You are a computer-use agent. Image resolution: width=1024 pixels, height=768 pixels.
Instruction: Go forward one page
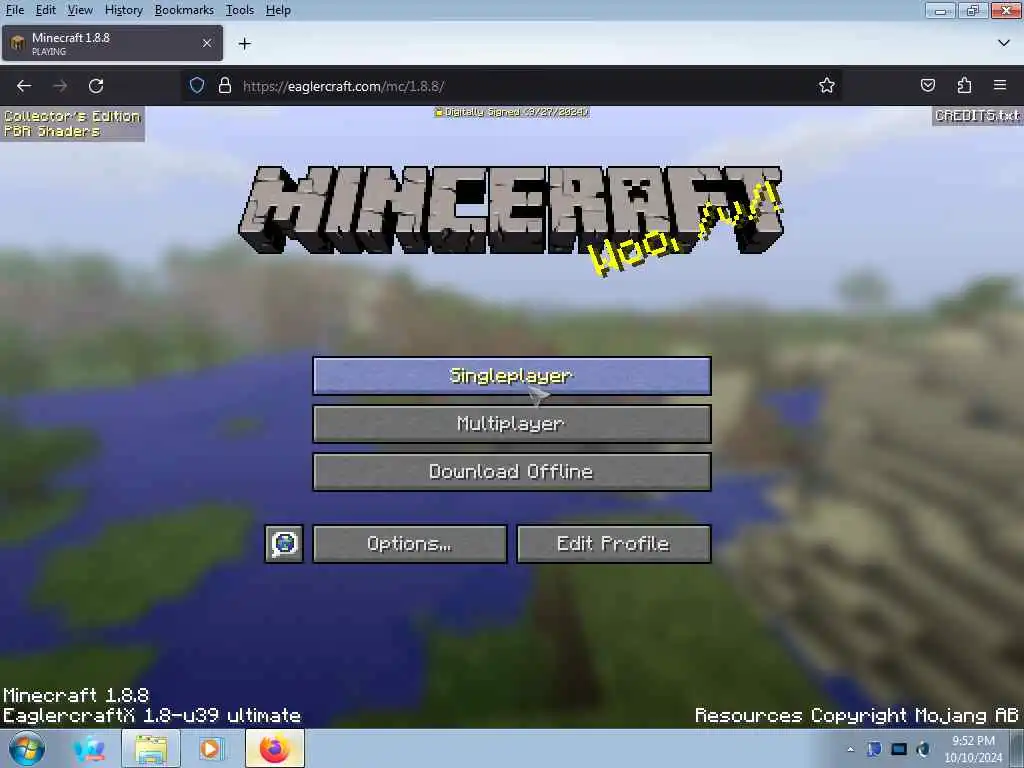pyautogui.click(x=60, y=86)
